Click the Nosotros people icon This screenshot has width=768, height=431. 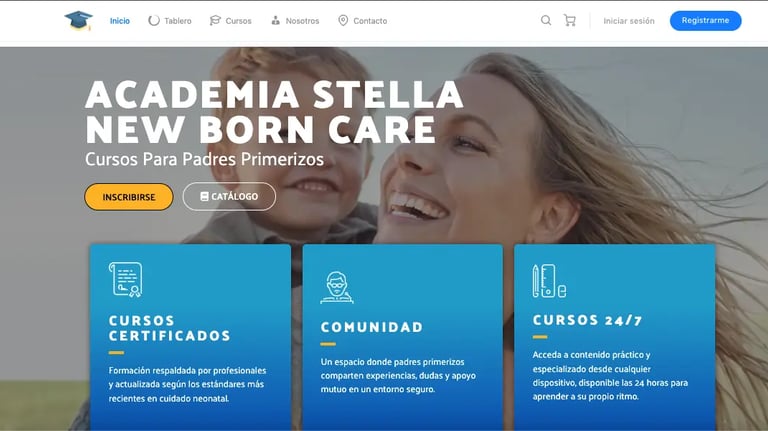pyautogui.click(x=276, y=21)
